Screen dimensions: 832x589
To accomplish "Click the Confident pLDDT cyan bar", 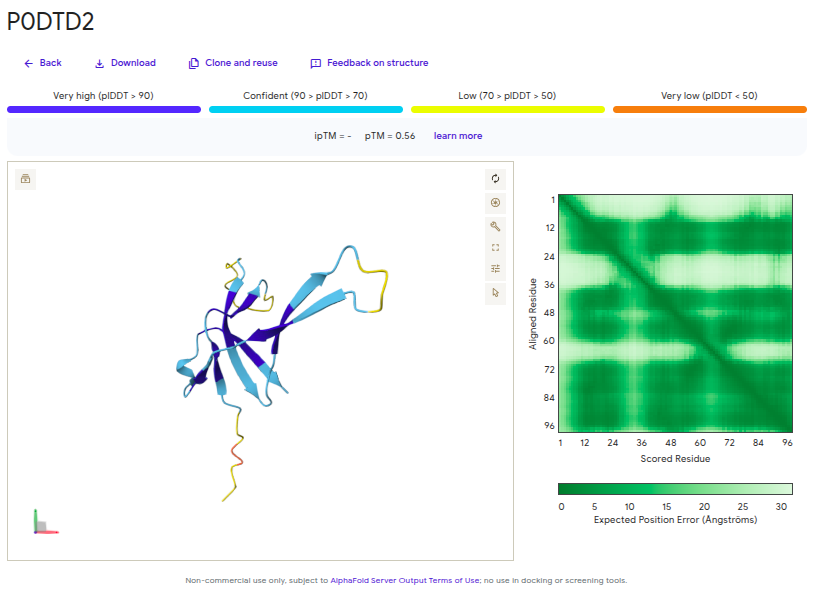I will click(306, 109).
